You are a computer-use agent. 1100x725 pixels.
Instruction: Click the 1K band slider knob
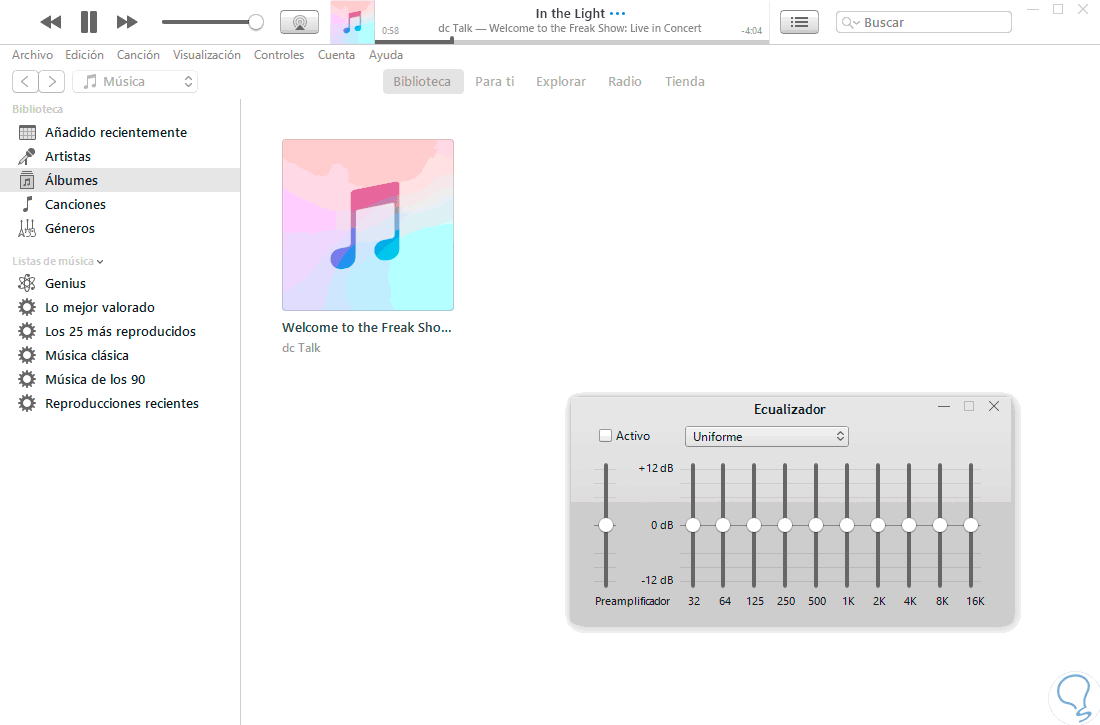coord(847,525)
